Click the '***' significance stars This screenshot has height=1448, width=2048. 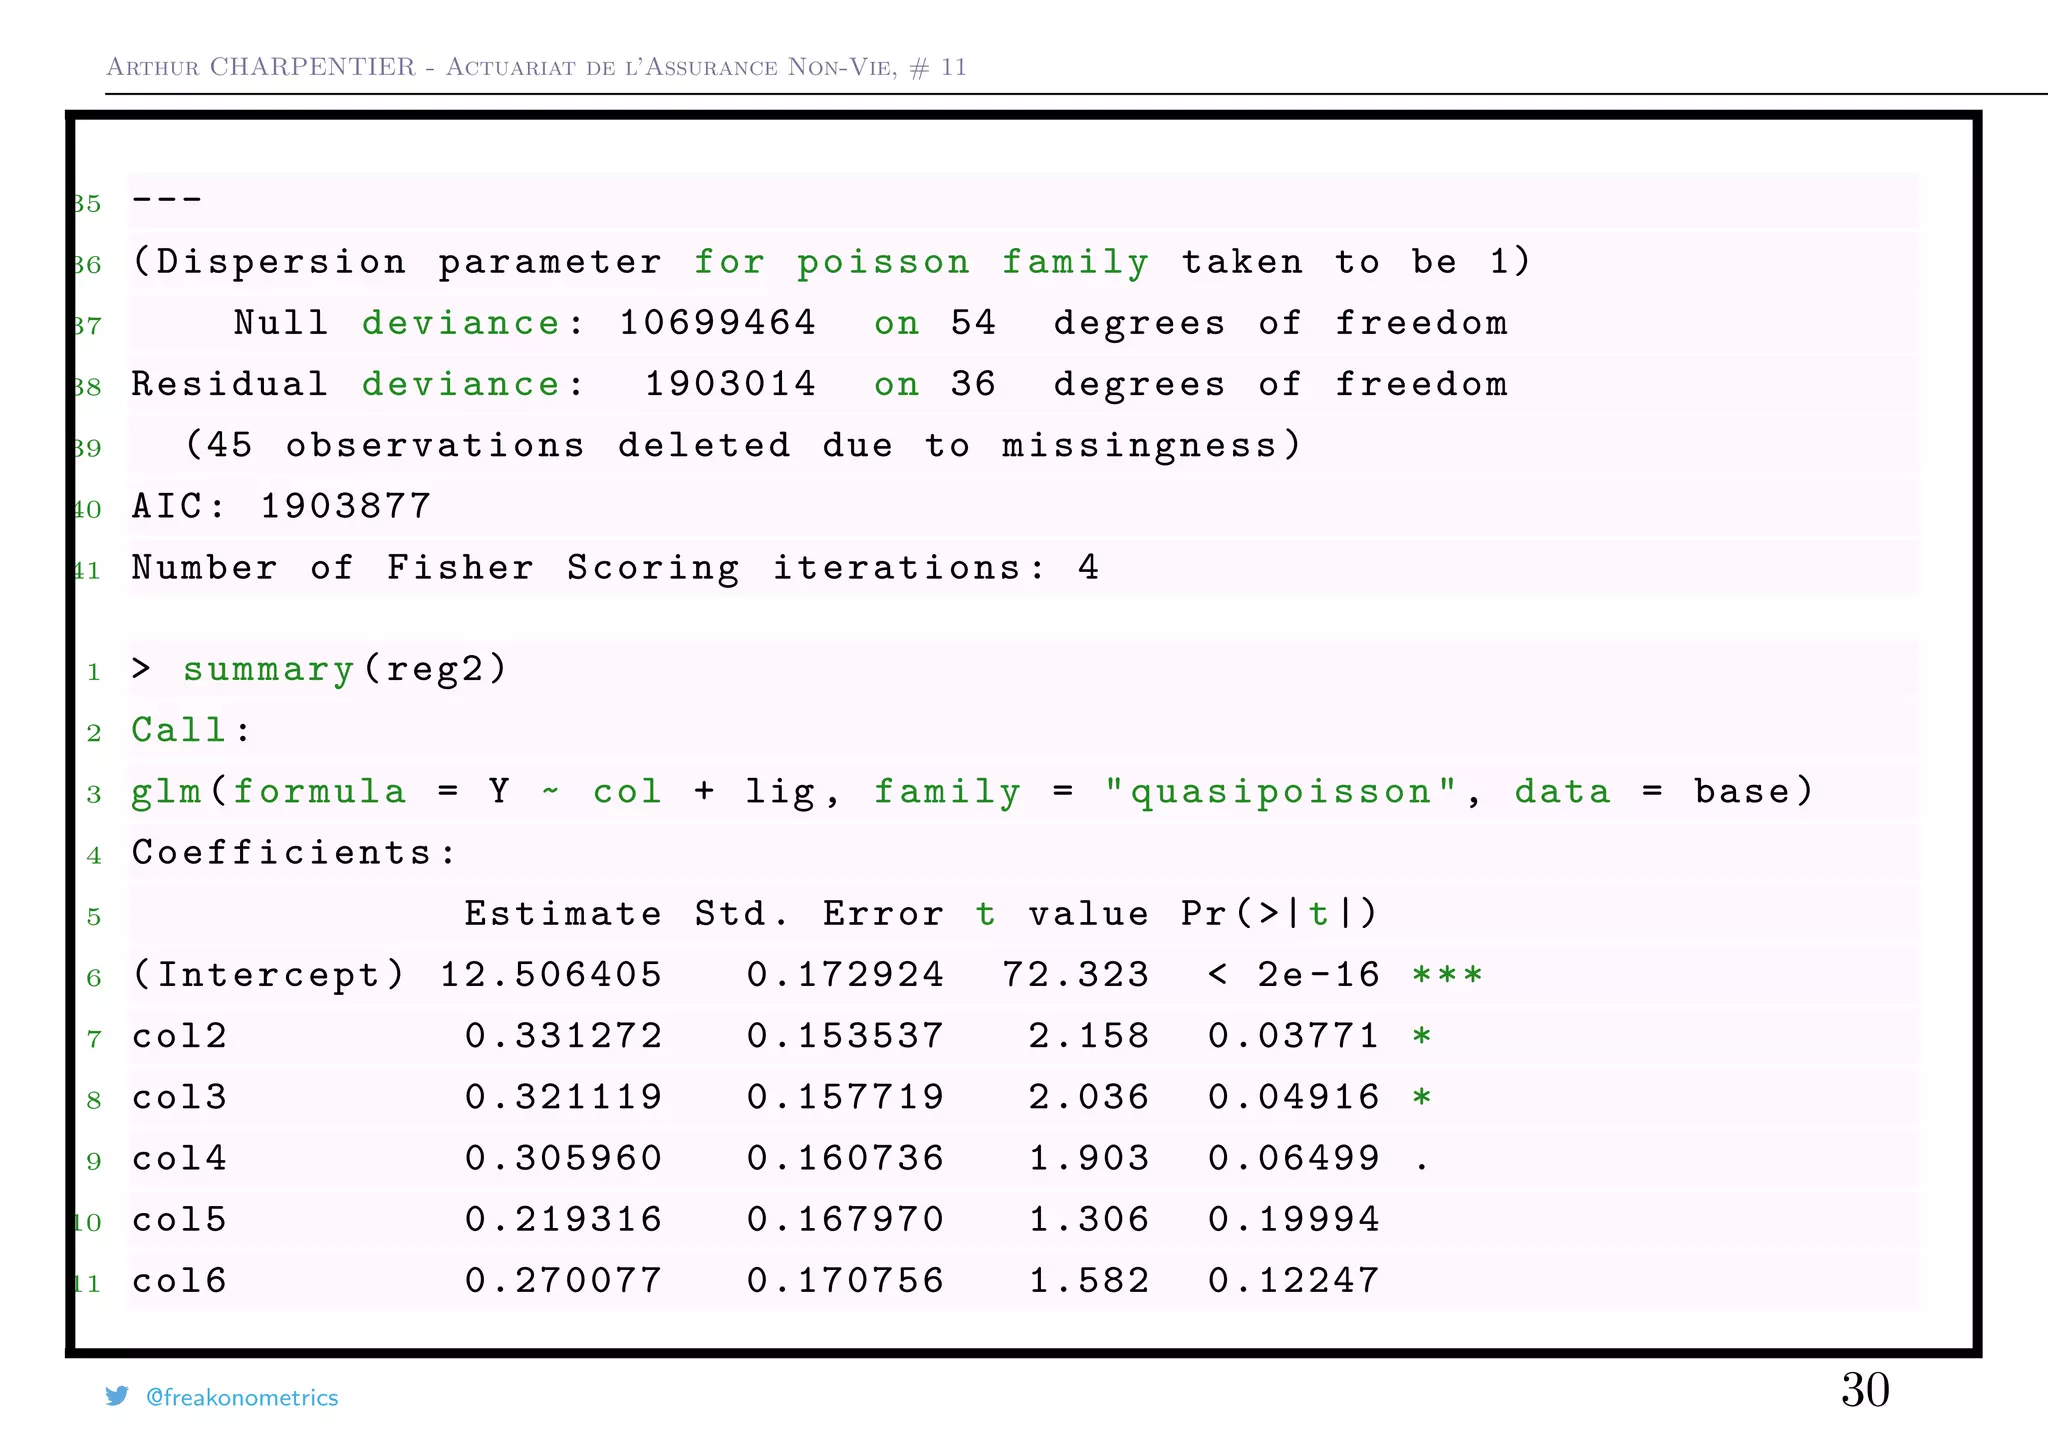(1447, 974)
